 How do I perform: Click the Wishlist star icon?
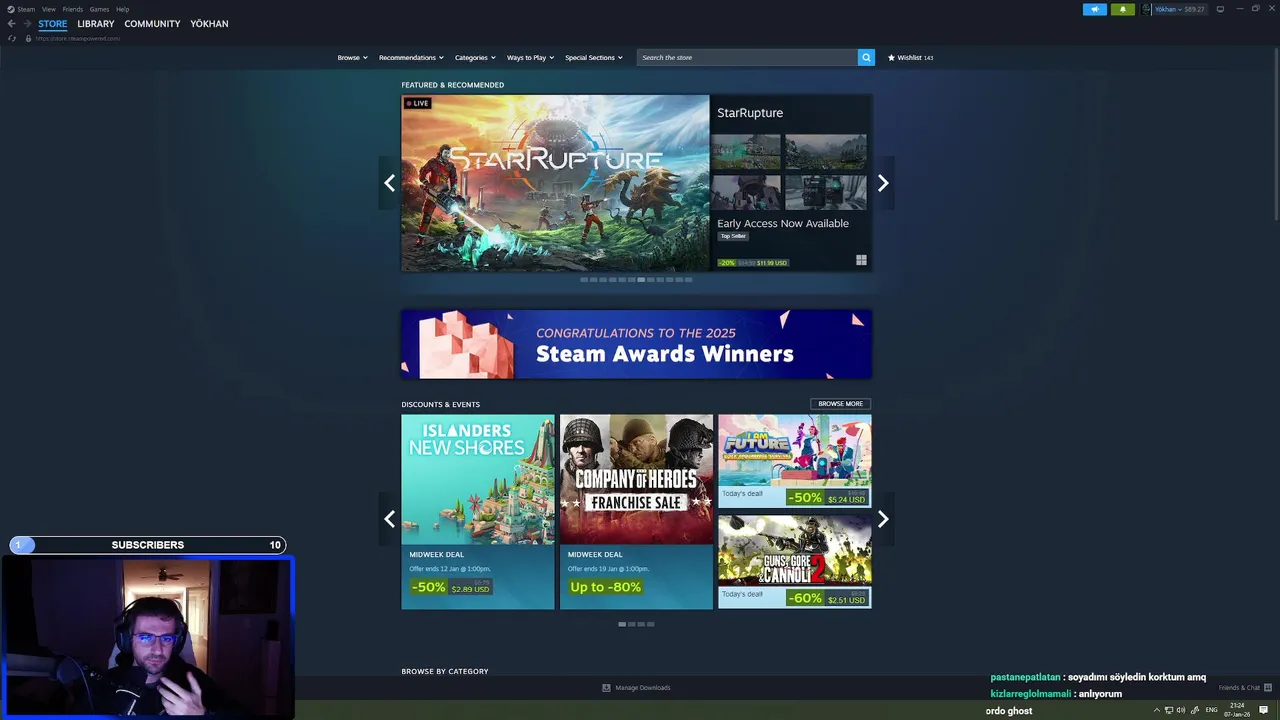pos(891,58)
